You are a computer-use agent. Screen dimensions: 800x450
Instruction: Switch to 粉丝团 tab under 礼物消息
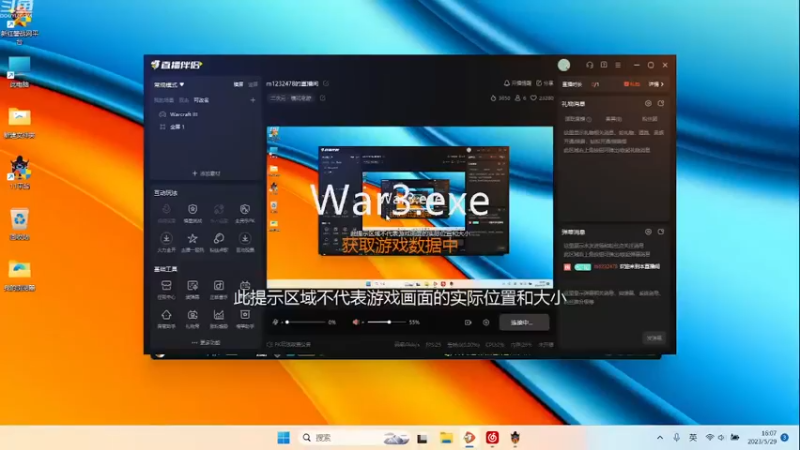pos(649,119)
